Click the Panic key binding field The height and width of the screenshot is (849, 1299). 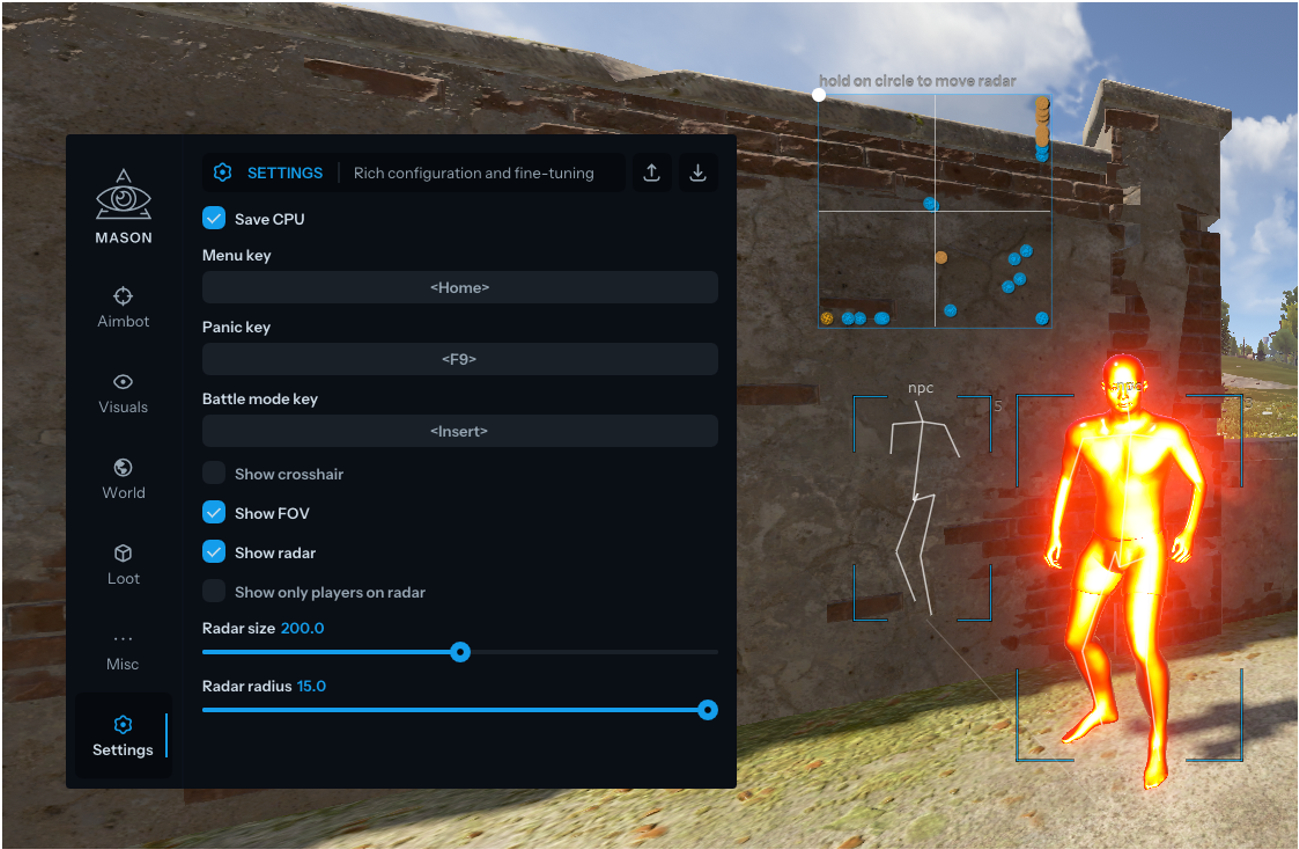pyautogui.click(x=459, y=359)
